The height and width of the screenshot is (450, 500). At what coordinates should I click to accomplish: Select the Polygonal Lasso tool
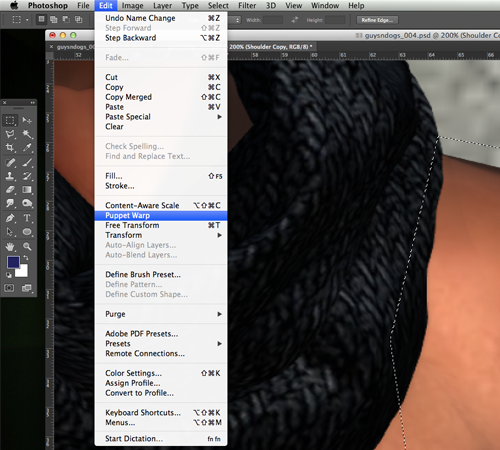point(10,134)
